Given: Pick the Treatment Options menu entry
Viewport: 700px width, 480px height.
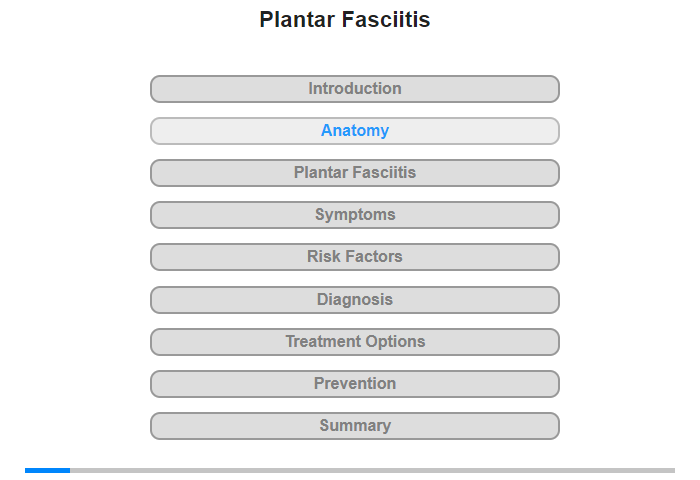Looking at the screenshot, I should pos(354,342).
